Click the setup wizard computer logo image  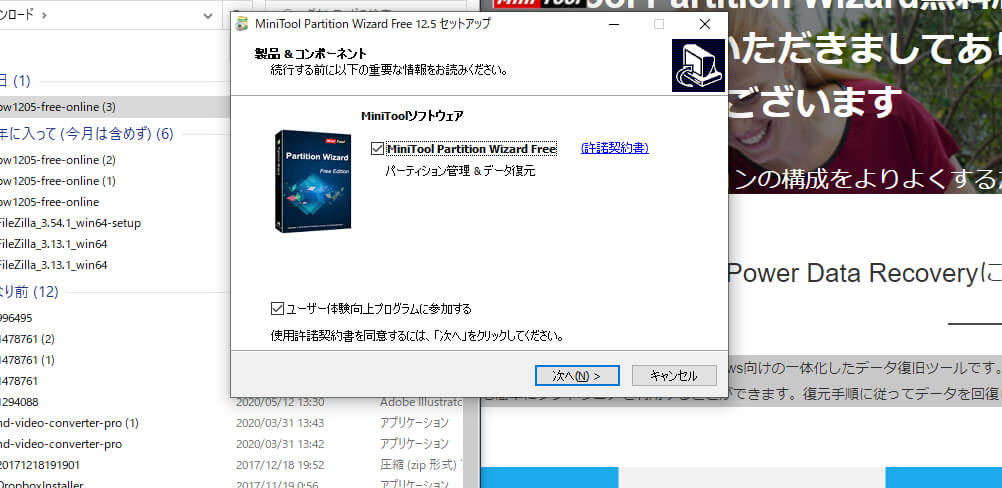[698, 65]
